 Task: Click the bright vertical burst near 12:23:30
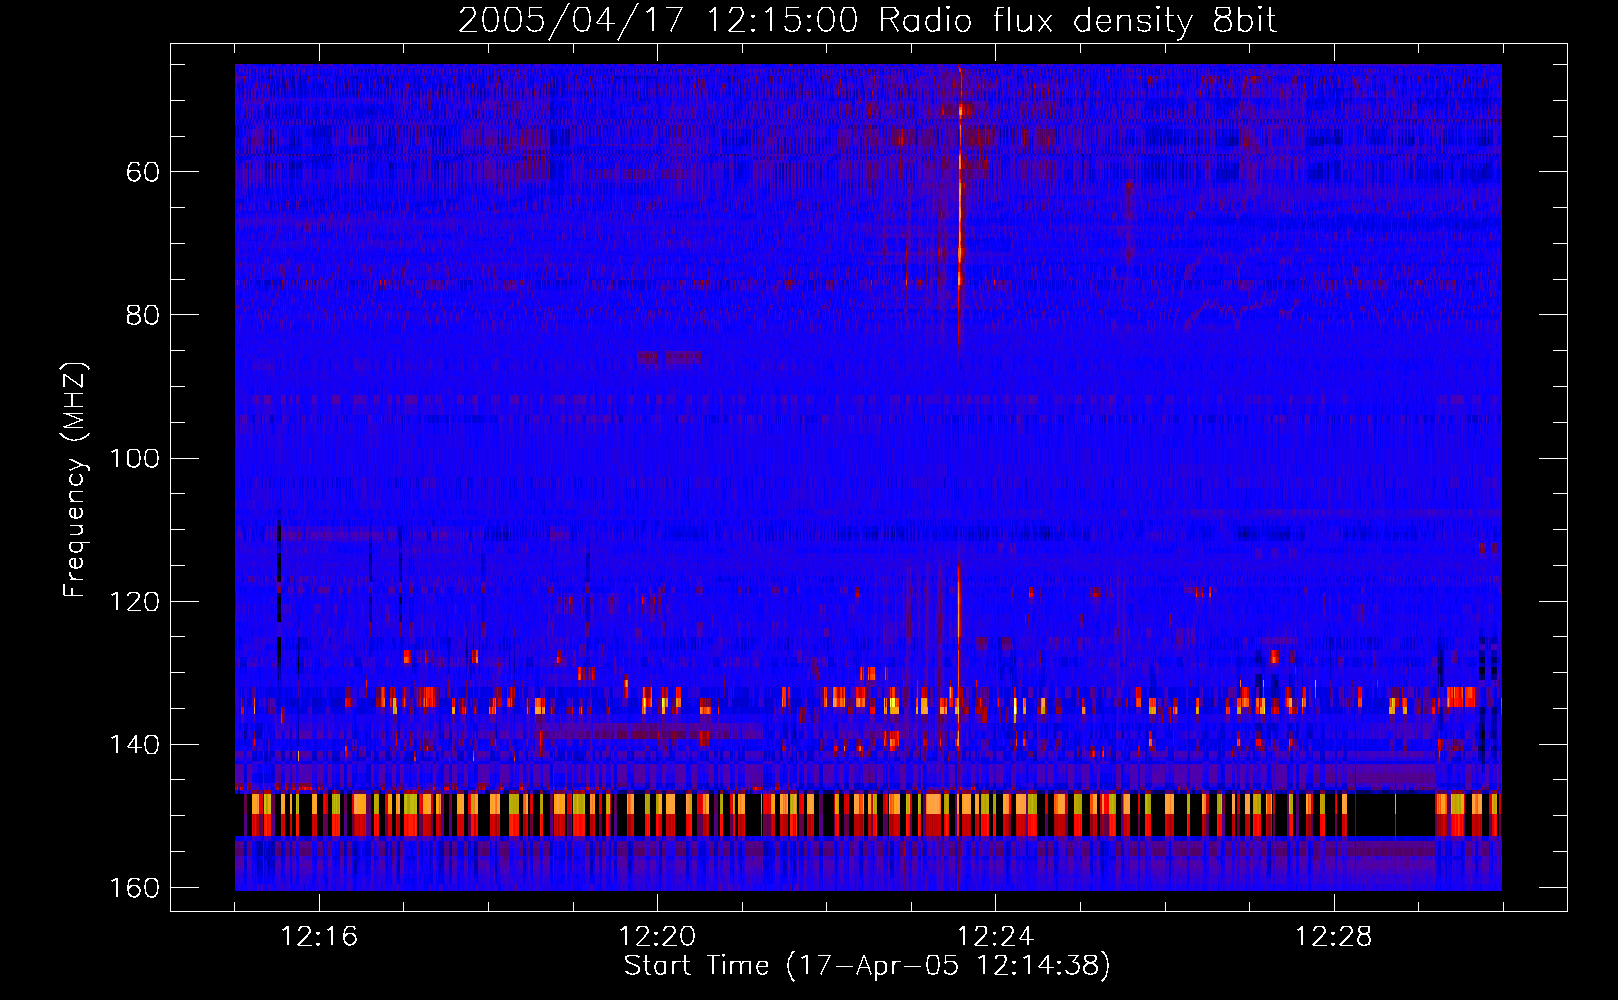point(959,210)
